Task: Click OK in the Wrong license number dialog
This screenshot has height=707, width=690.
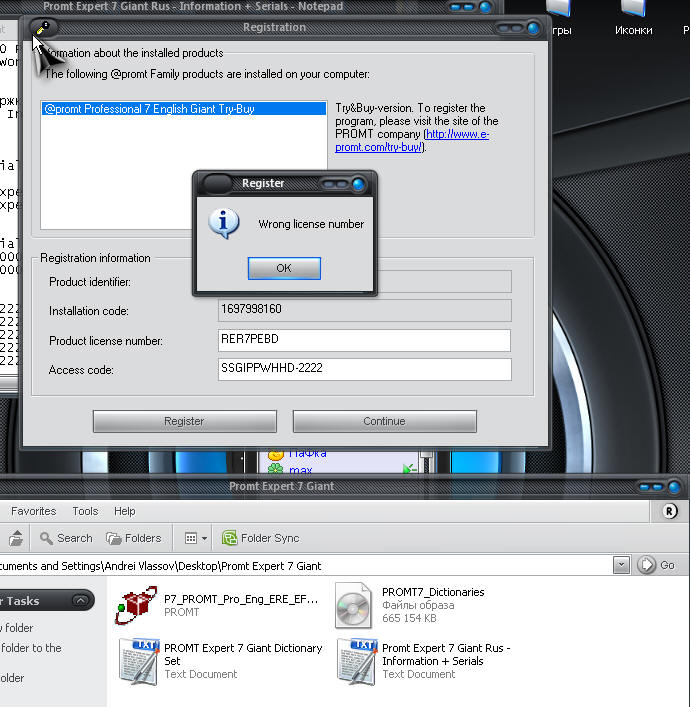Action: (x=284, y=268)
